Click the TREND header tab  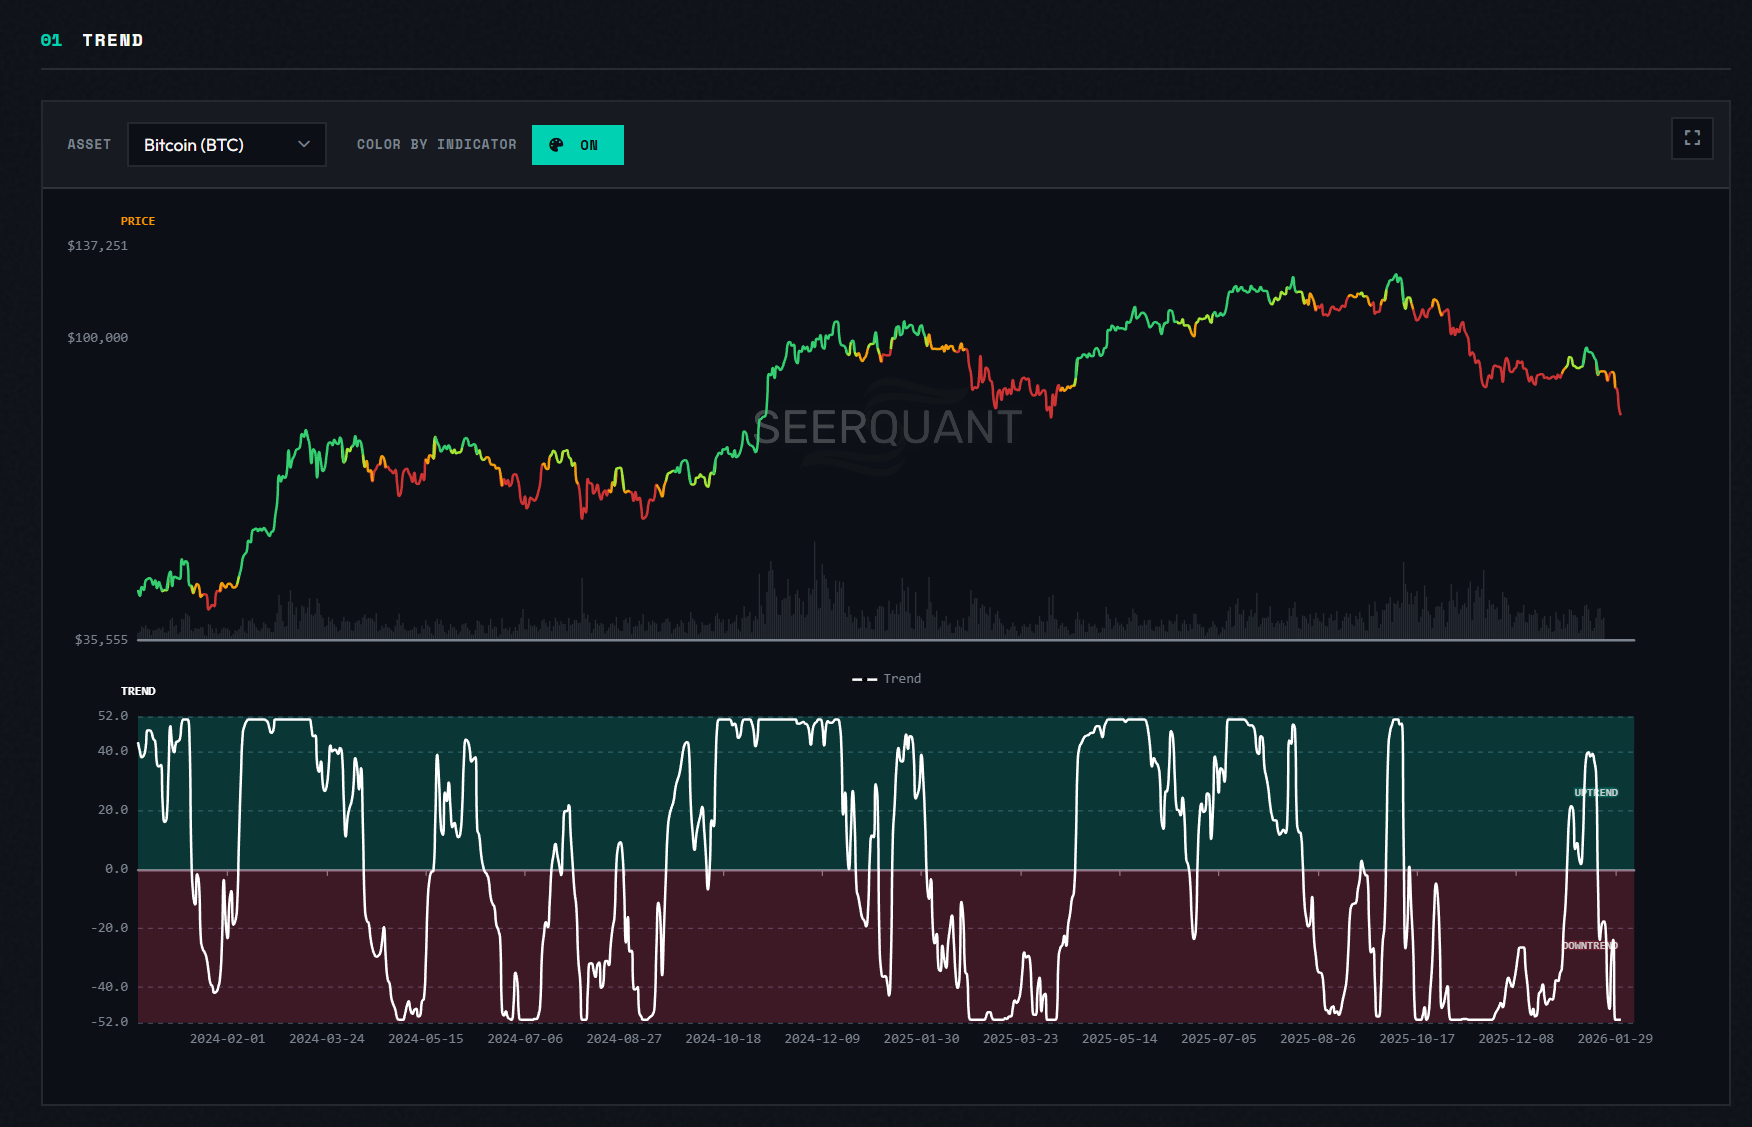coord(114,40)
